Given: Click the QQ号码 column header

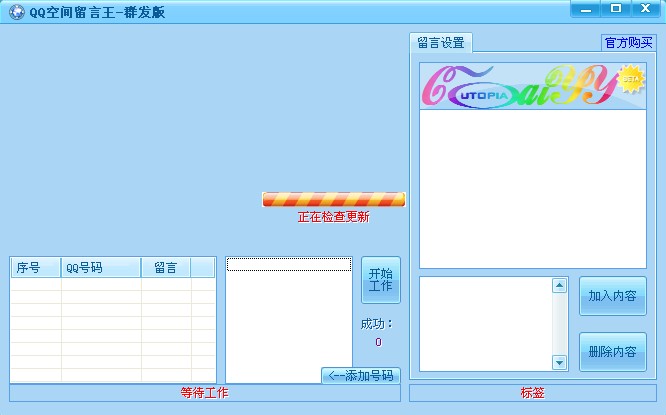Looking at the screenshot, I should [x=101, y=268].
